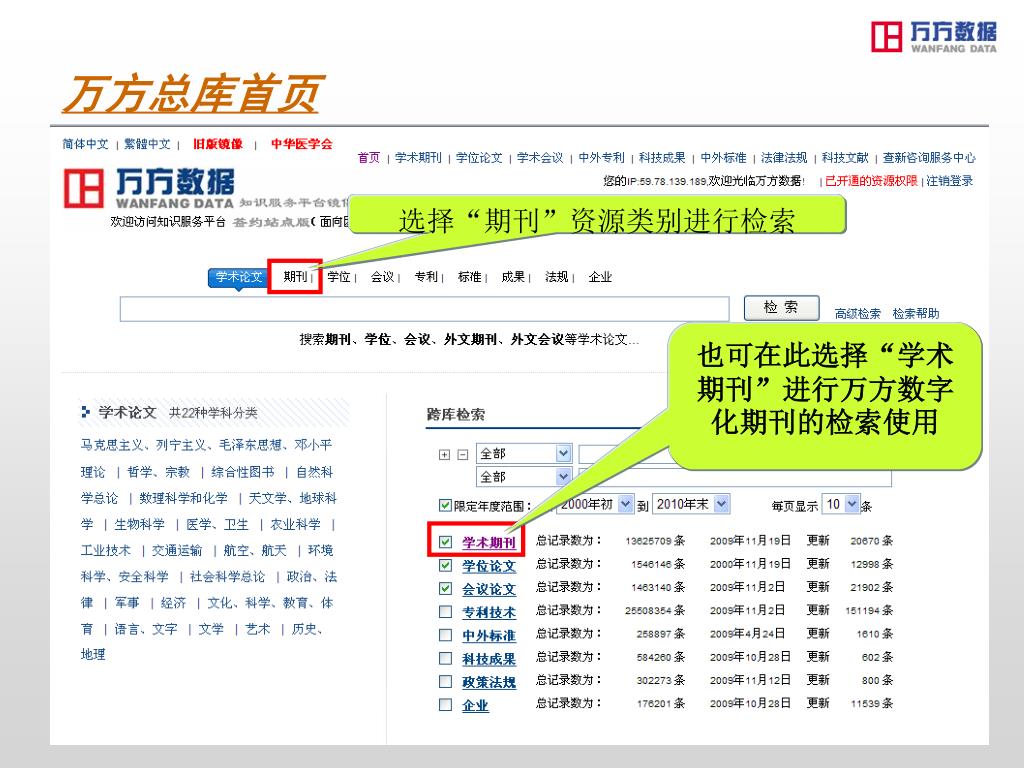Click the Wanfang Data logo on the webpage
The image size is (1024, 768).
pyautogui.click(x=149, y=188)
